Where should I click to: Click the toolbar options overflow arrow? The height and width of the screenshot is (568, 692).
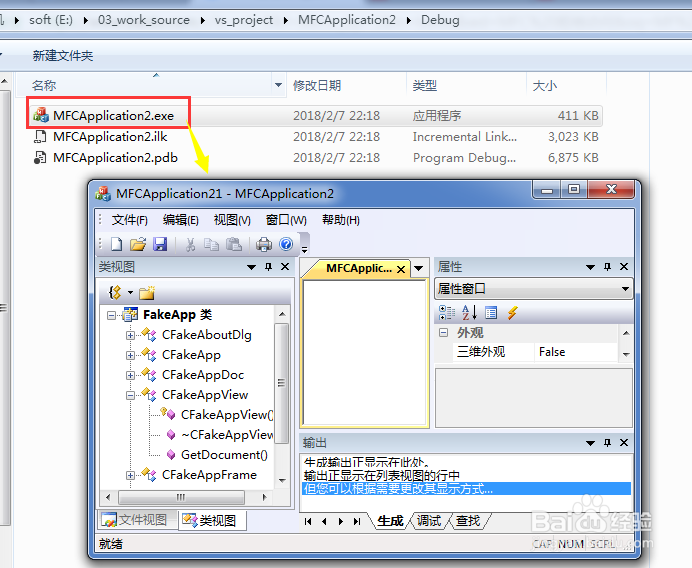point(305,250)
